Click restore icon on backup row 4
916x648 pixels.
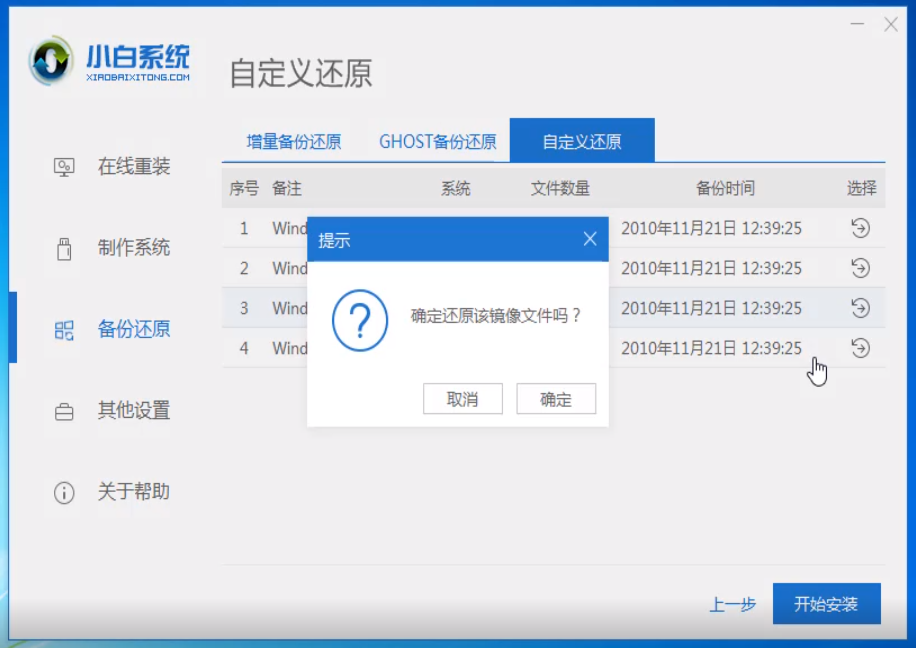pos(859,348)
